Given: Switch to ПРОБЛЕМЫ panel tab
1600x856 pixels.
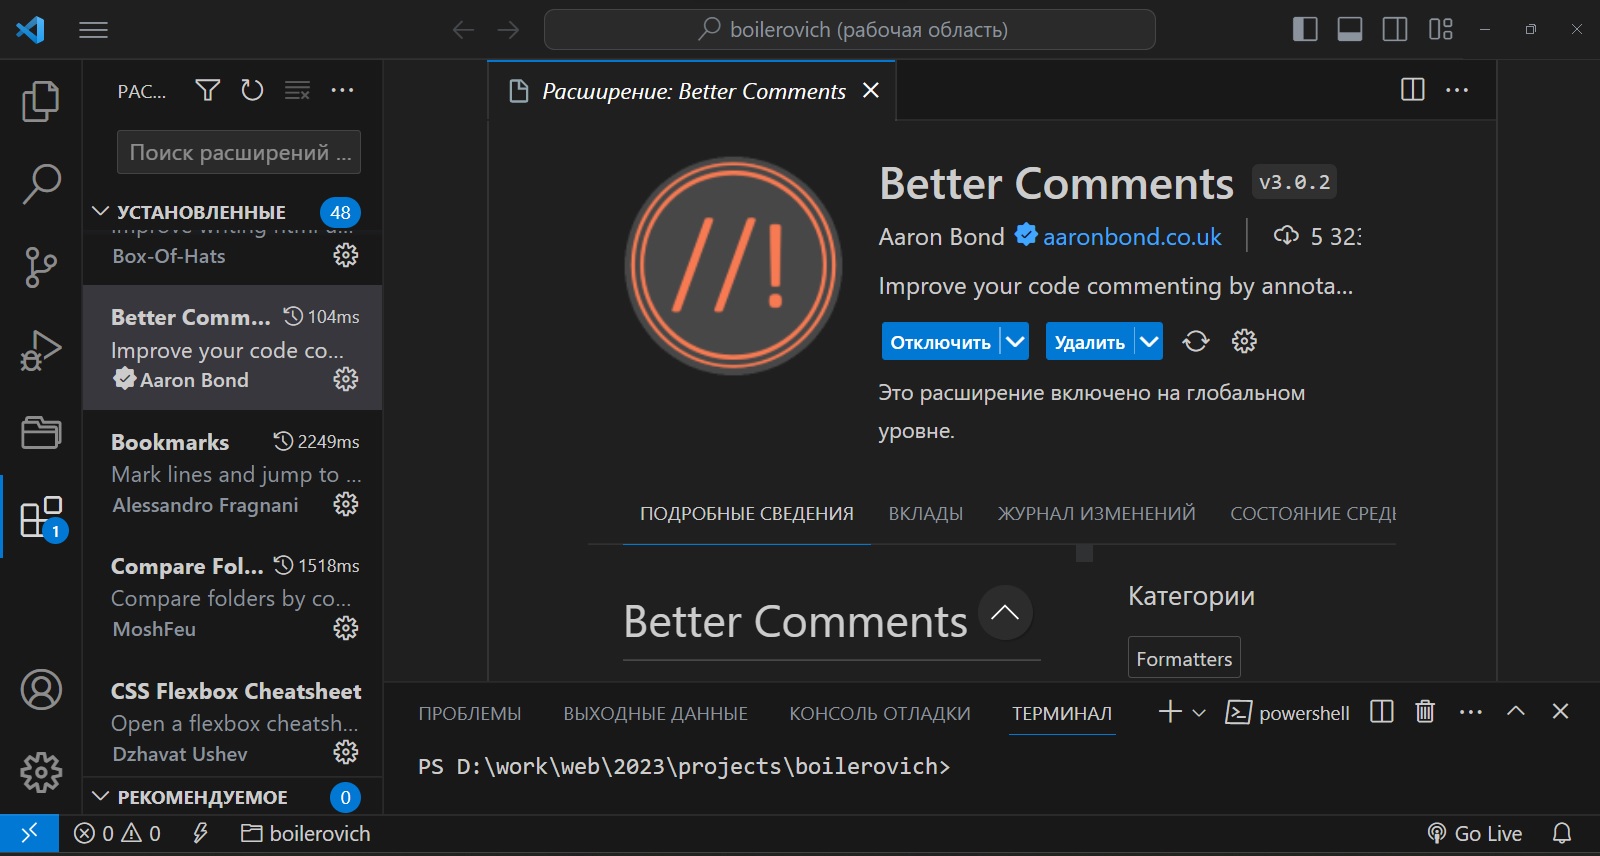Looking at the screenshot, I should [x=470, y=714].
